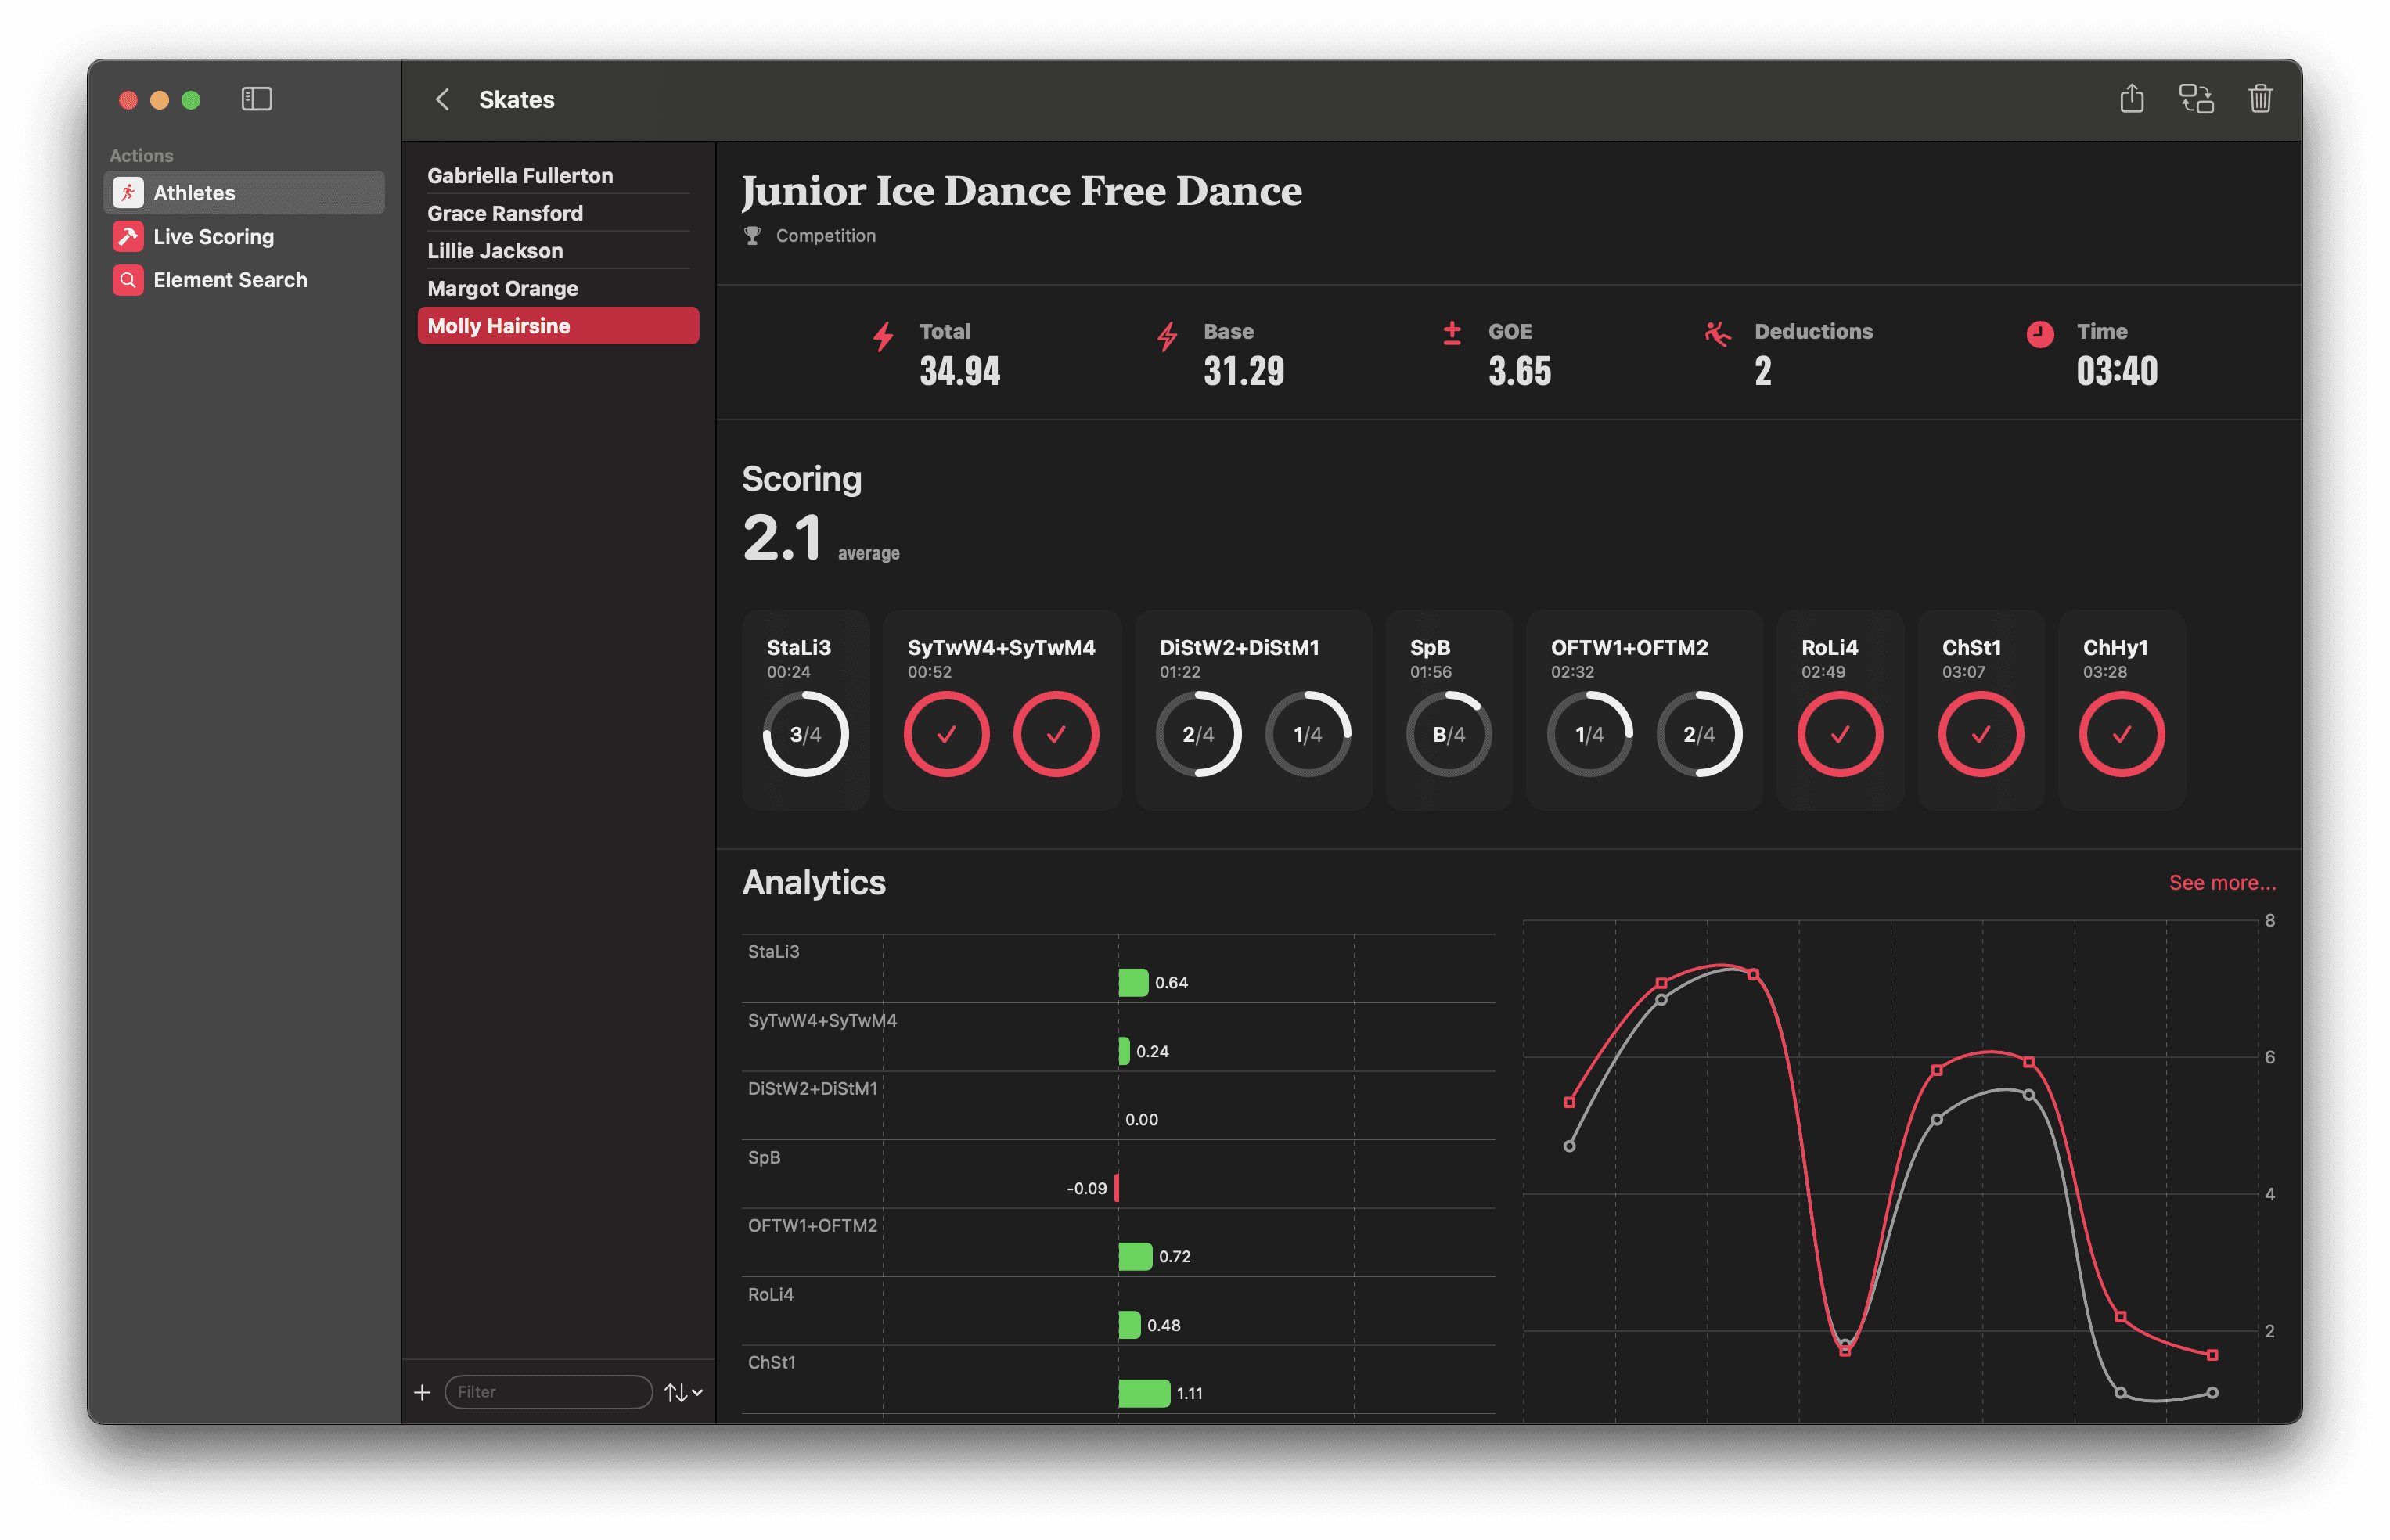Viewport: 2390px width, 1540px height.
Task: Click the DiStW2 2/4 level ring
Action: [1198, 735]
